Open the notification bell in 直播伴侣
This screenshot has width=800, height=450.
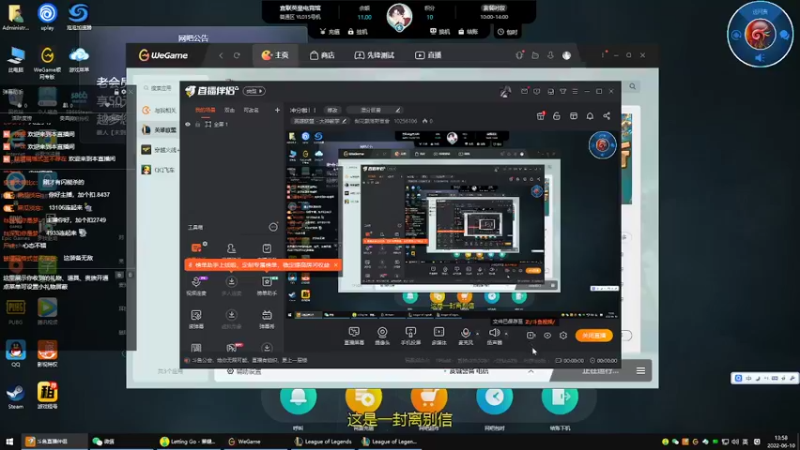coord(590,116)
